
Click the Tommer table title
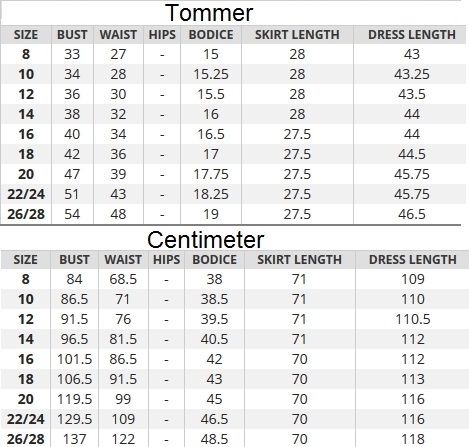[x=209, y=13]
